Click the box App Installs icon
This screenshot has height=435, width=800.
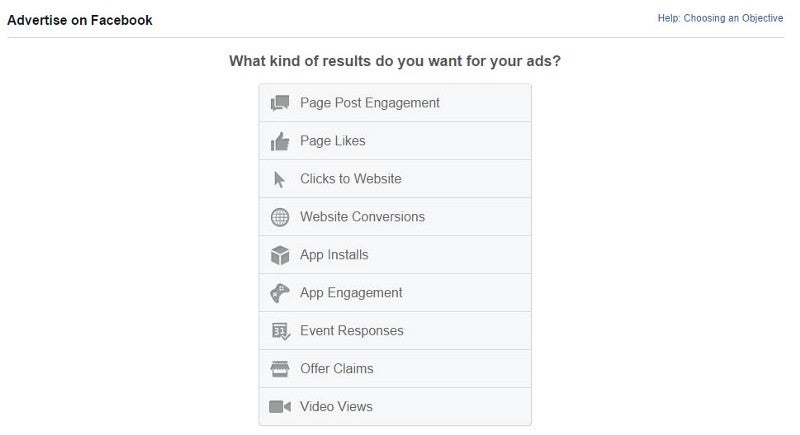coord(280,256)
